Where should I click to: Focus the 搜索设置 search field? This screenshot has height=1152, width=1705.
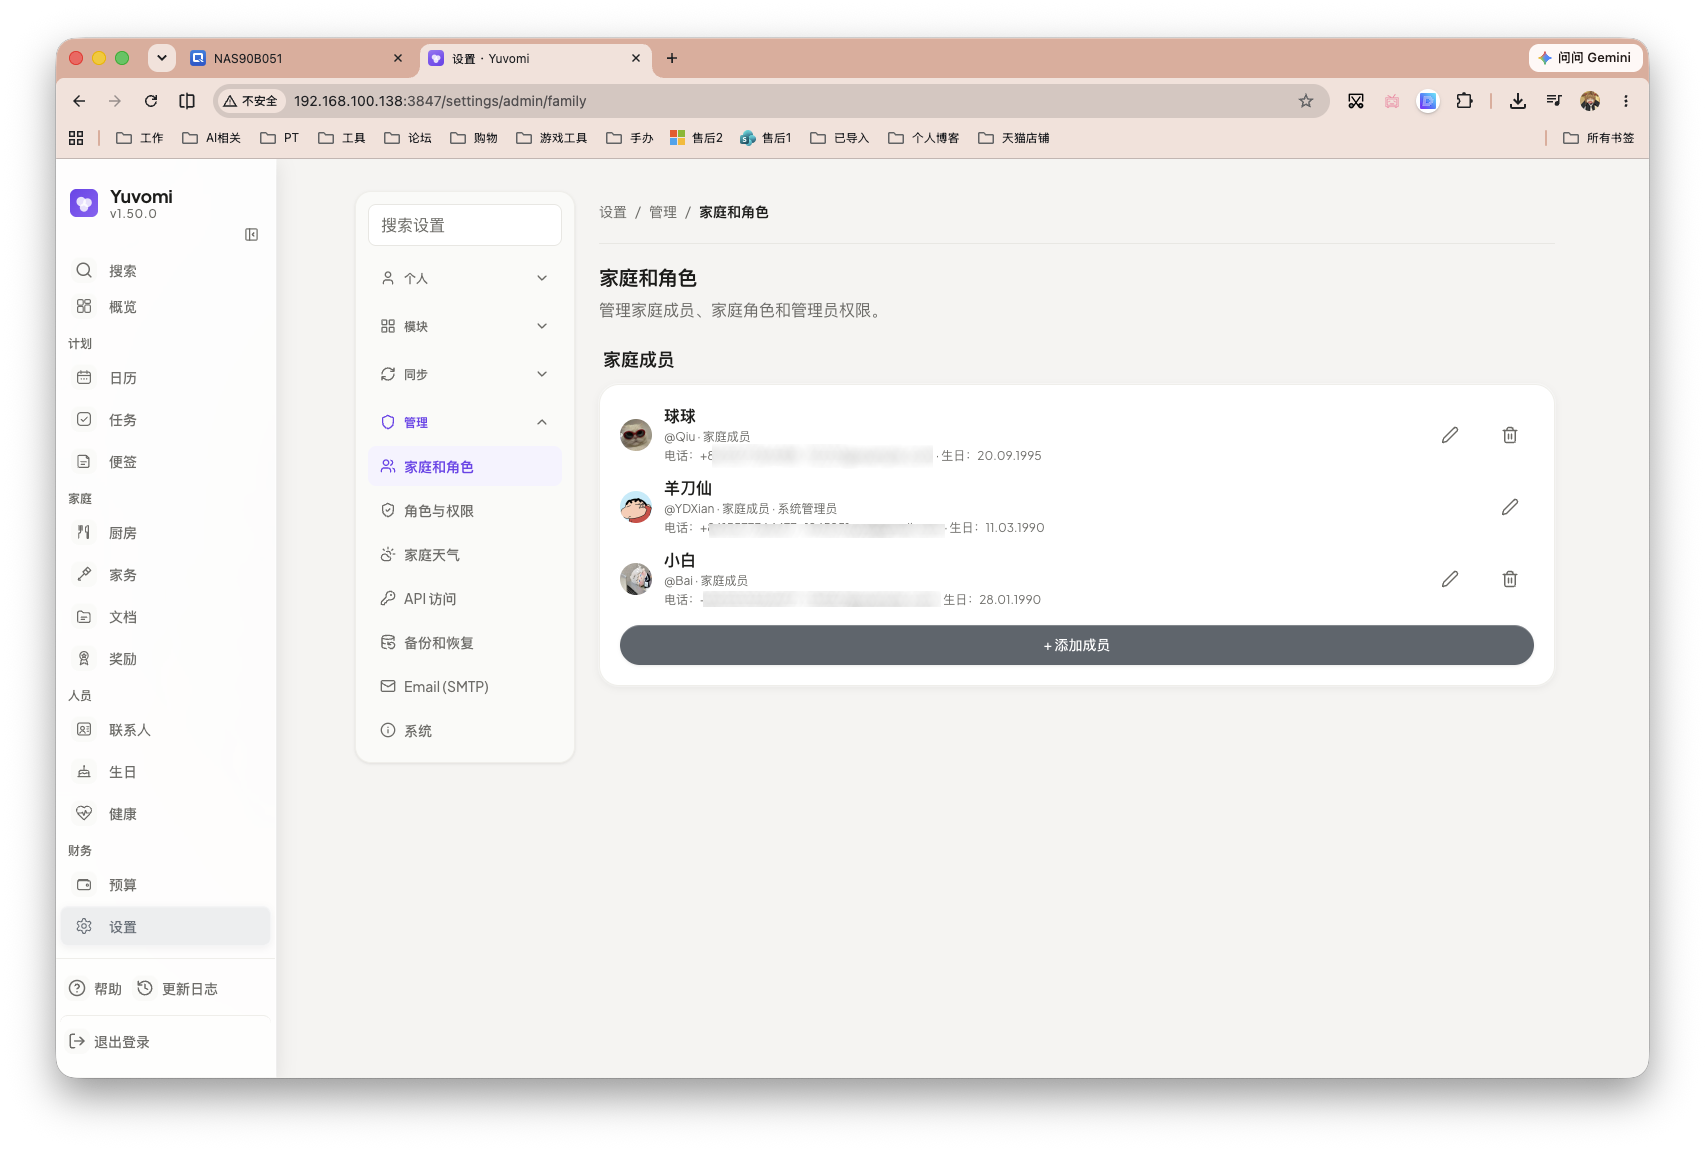click(465, 225)
